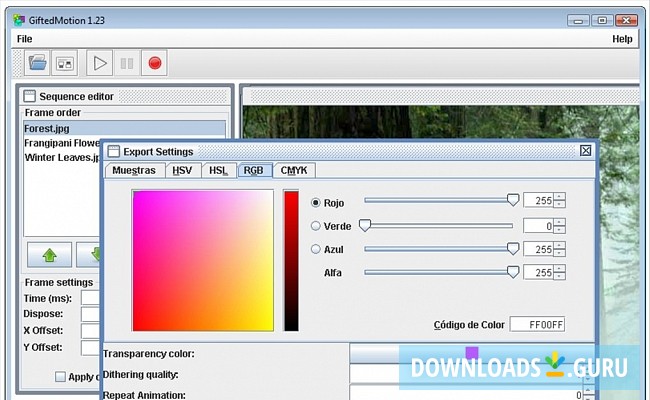
Task: Click the Export Settings window icon
Action: pos(113,151)
